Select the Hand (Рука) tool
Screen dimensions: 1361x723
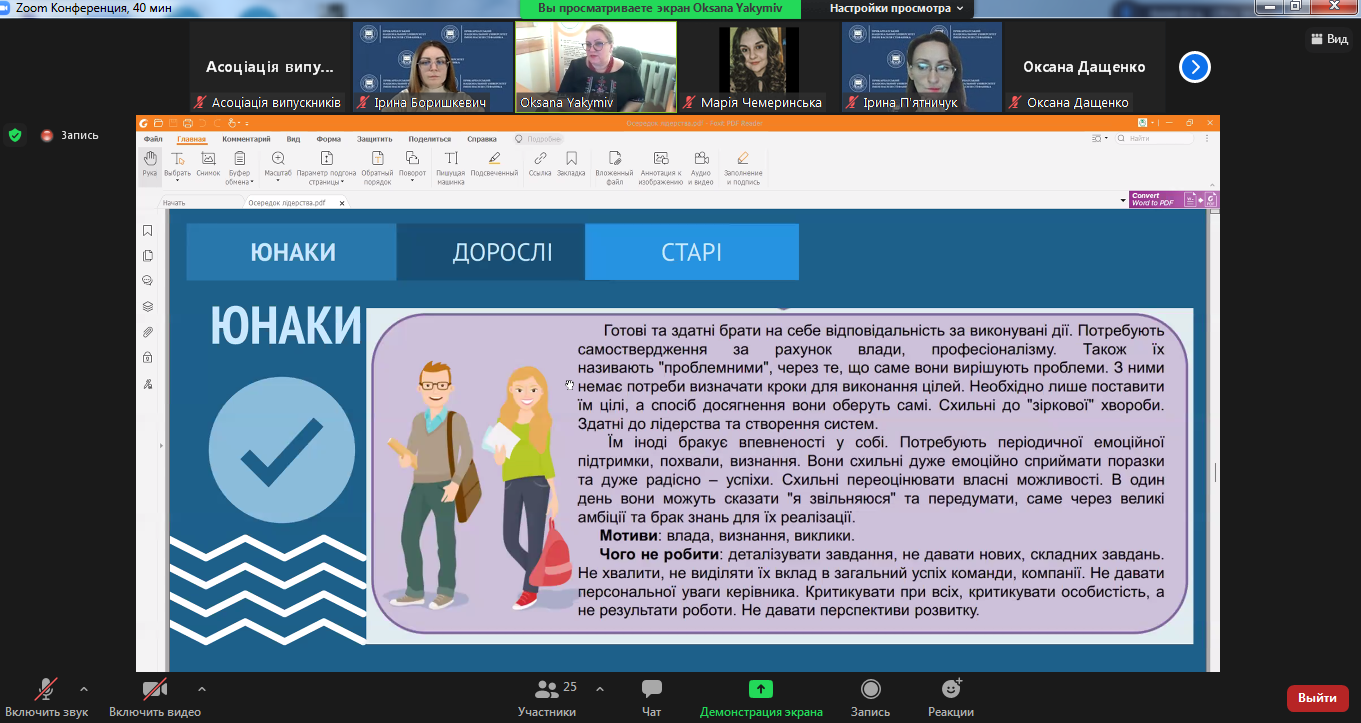point(149,165)
